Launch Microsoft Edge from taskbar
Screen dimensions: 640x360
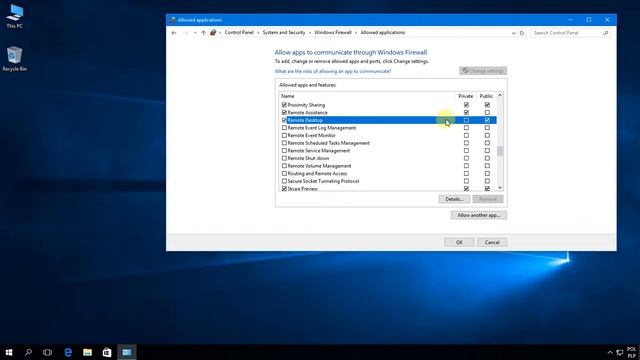[x=68, y=352]
